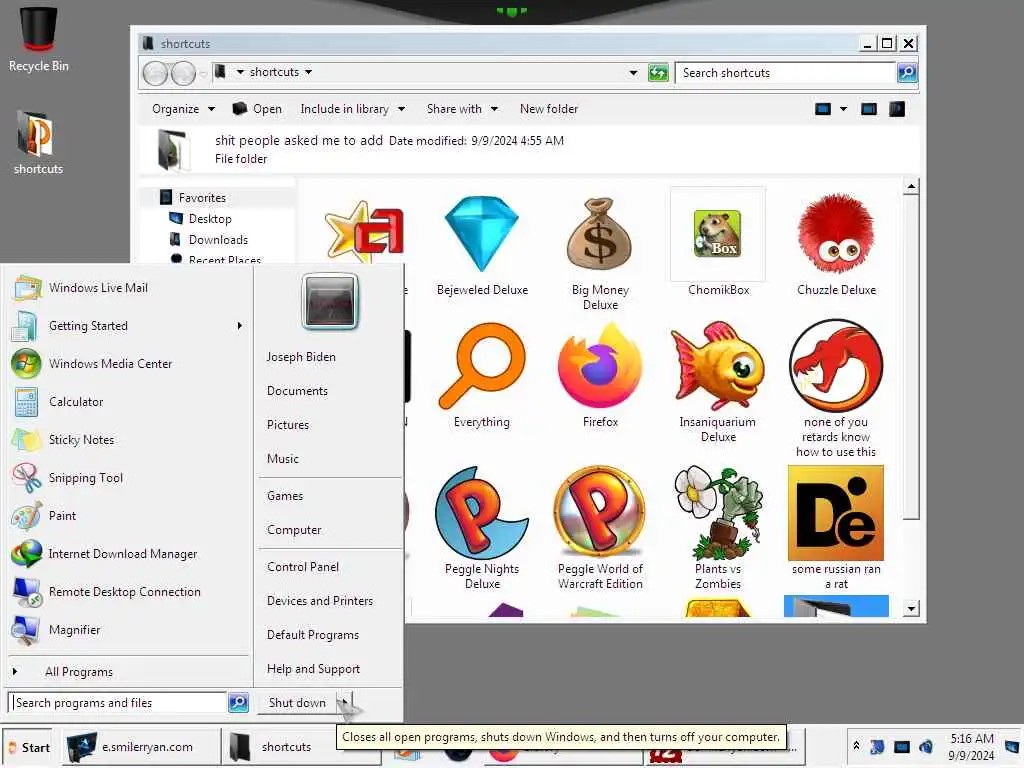Click the scrollbar down arrow in file list

tap(911, 609)
